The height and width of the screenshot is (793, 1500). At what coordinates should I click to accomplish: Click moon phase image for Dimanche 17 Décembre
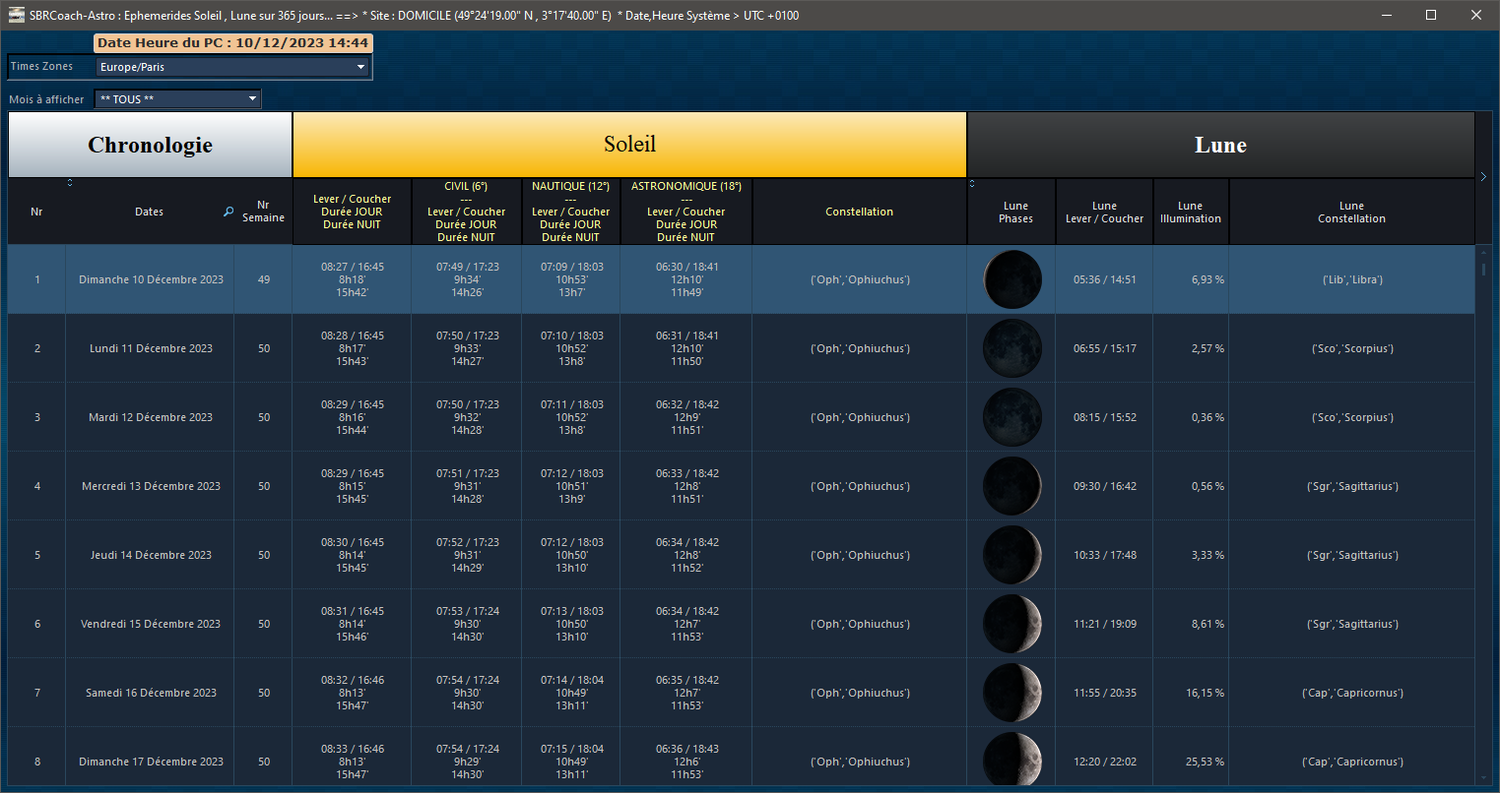click(x=1012, y=759)
